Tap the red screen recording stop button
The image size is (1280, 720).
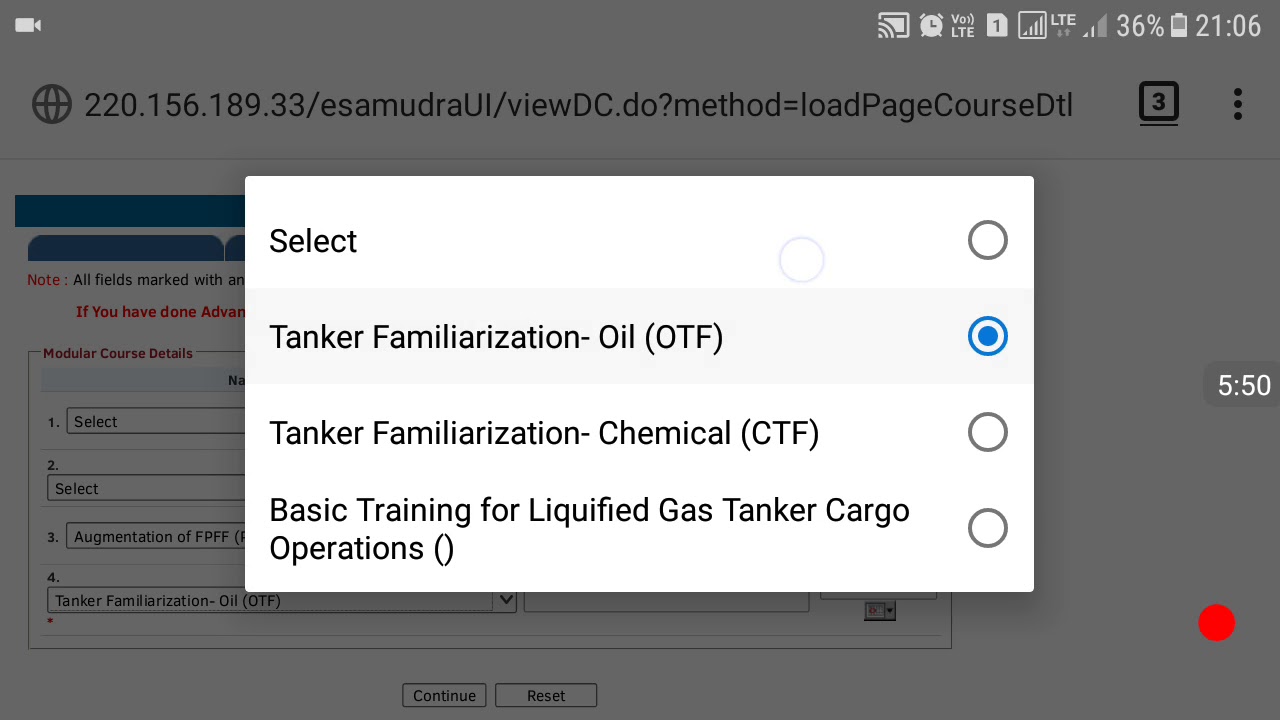point(1217,623)
